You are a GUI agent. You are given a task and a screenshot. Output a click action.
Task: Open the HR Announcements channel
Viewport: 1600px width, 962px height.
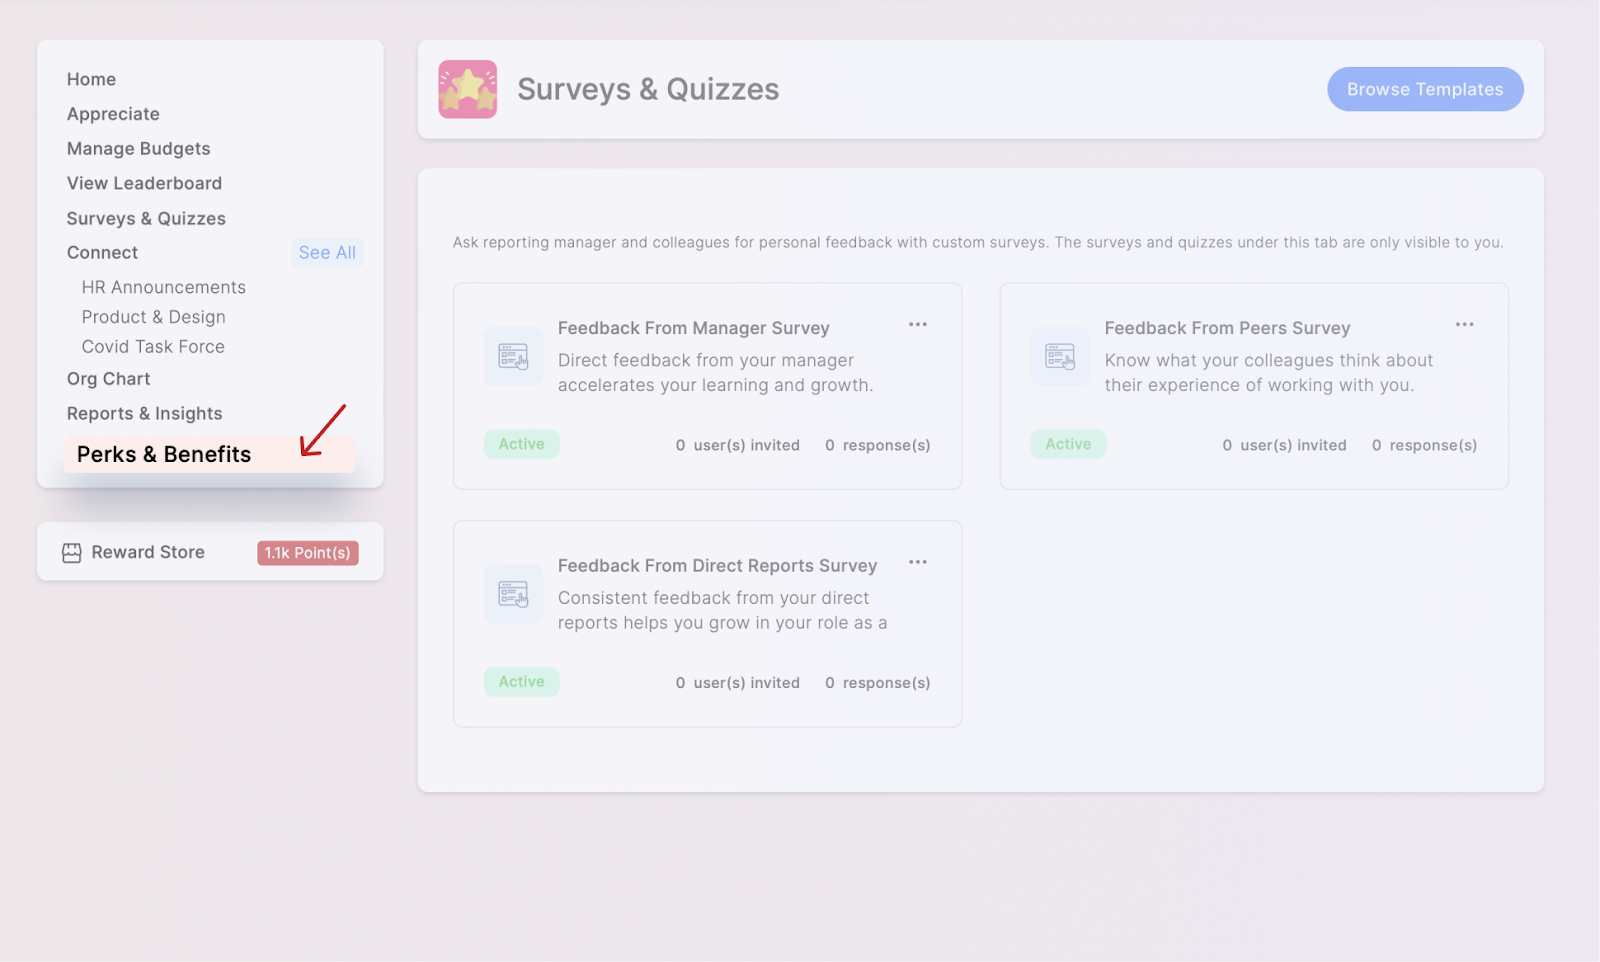(164, 287)
